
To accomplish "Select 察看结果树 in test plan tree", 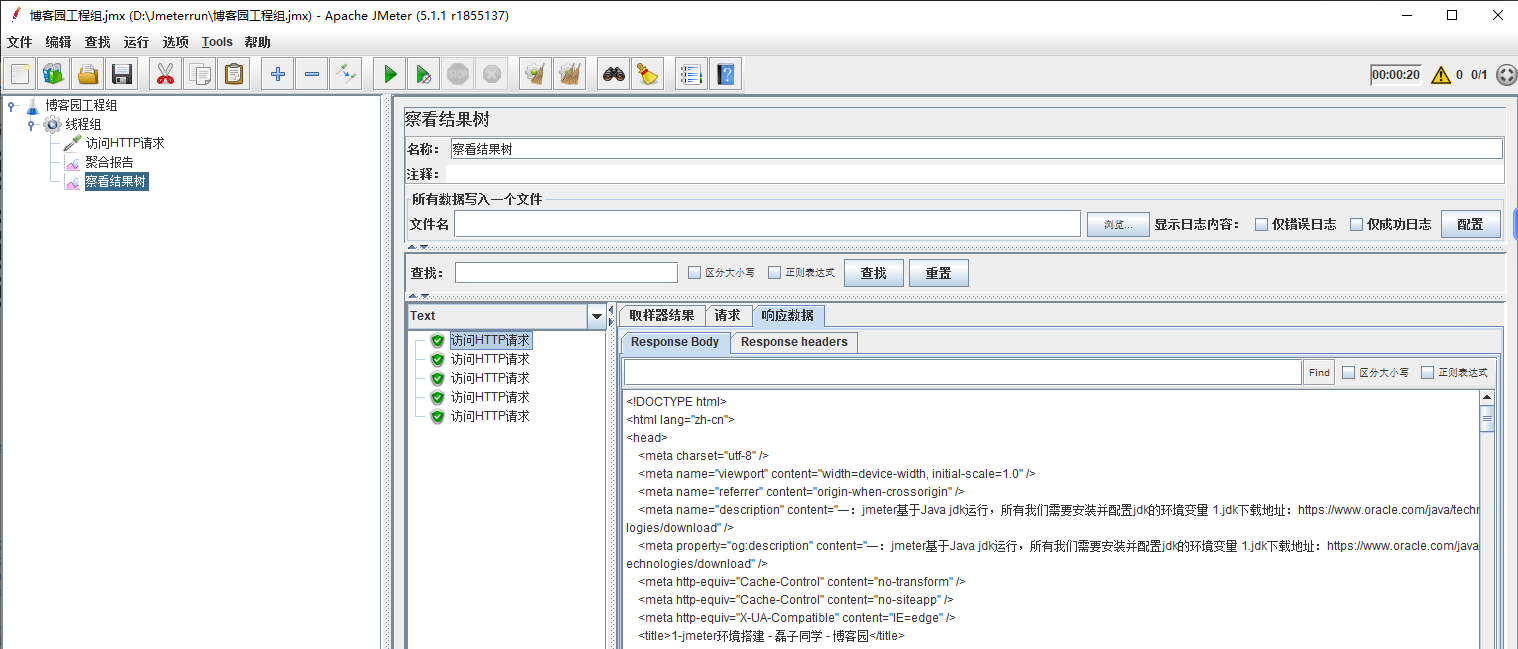I will click(x=116, y=181).
